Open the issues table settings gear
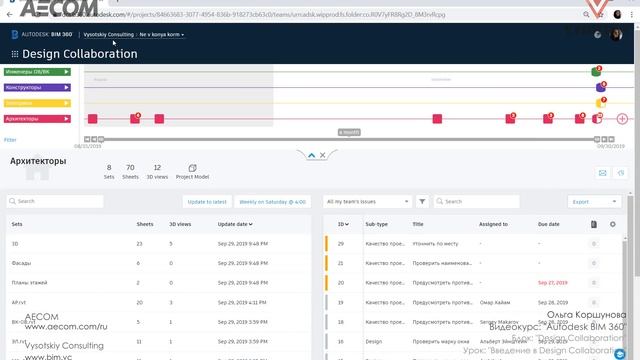 [x=613, y=224]
